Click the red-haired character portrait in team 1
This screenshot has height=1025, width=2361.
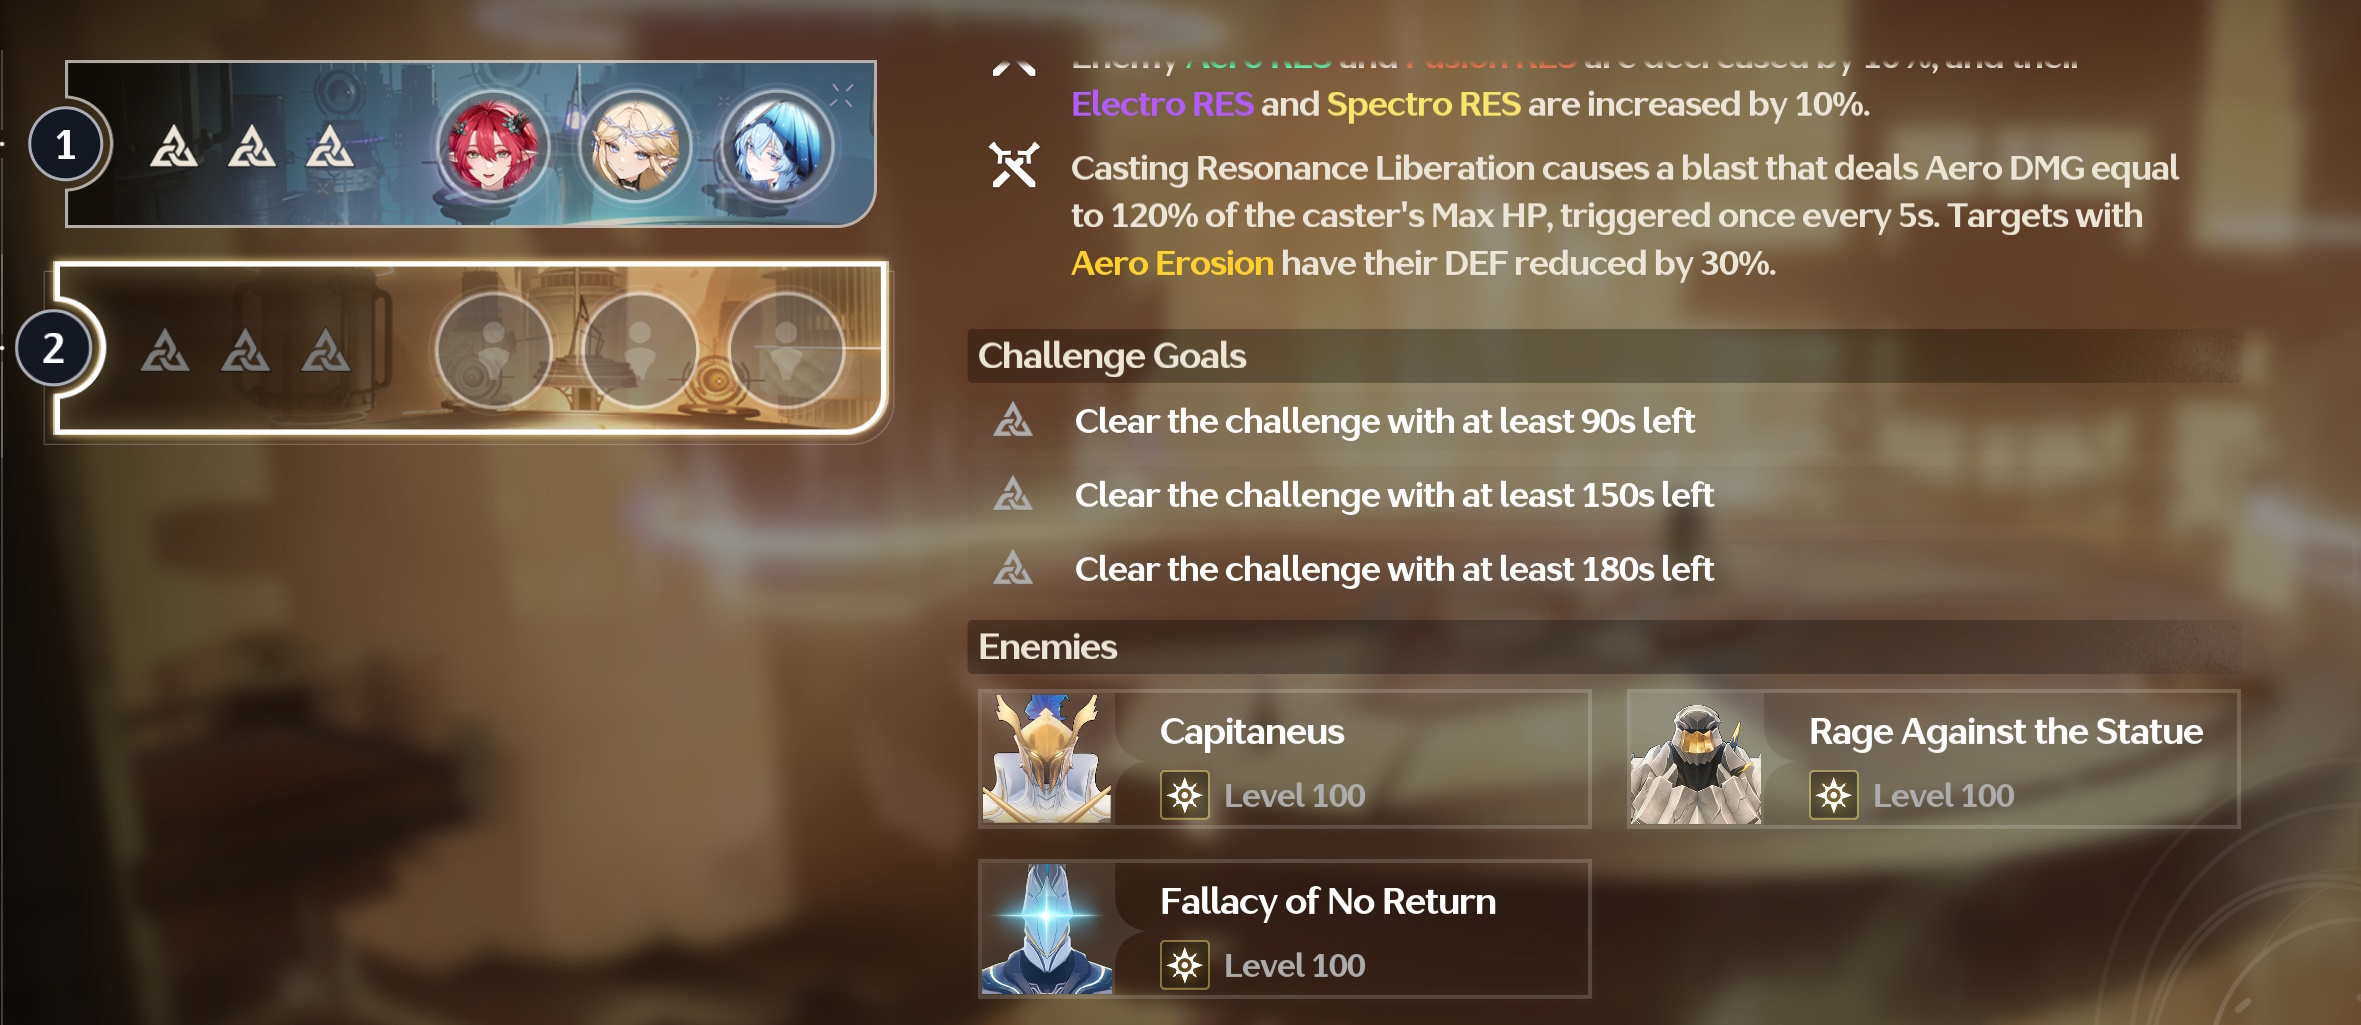(492, 146)
